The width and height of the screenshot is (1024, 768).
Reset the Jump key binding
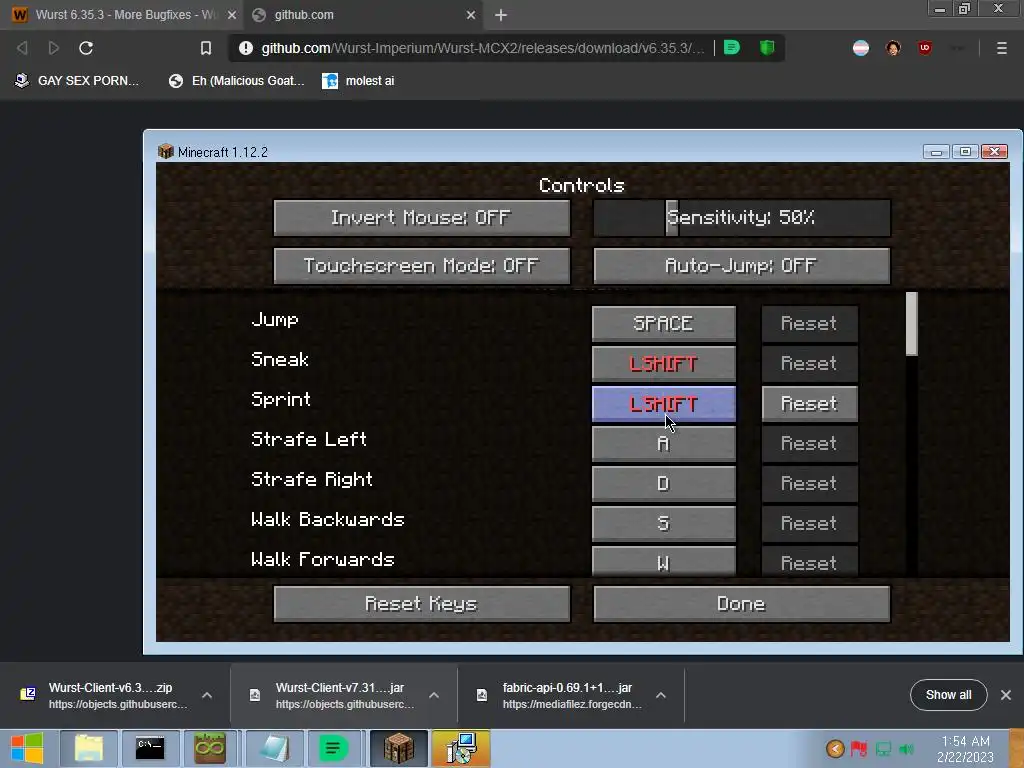809,323
